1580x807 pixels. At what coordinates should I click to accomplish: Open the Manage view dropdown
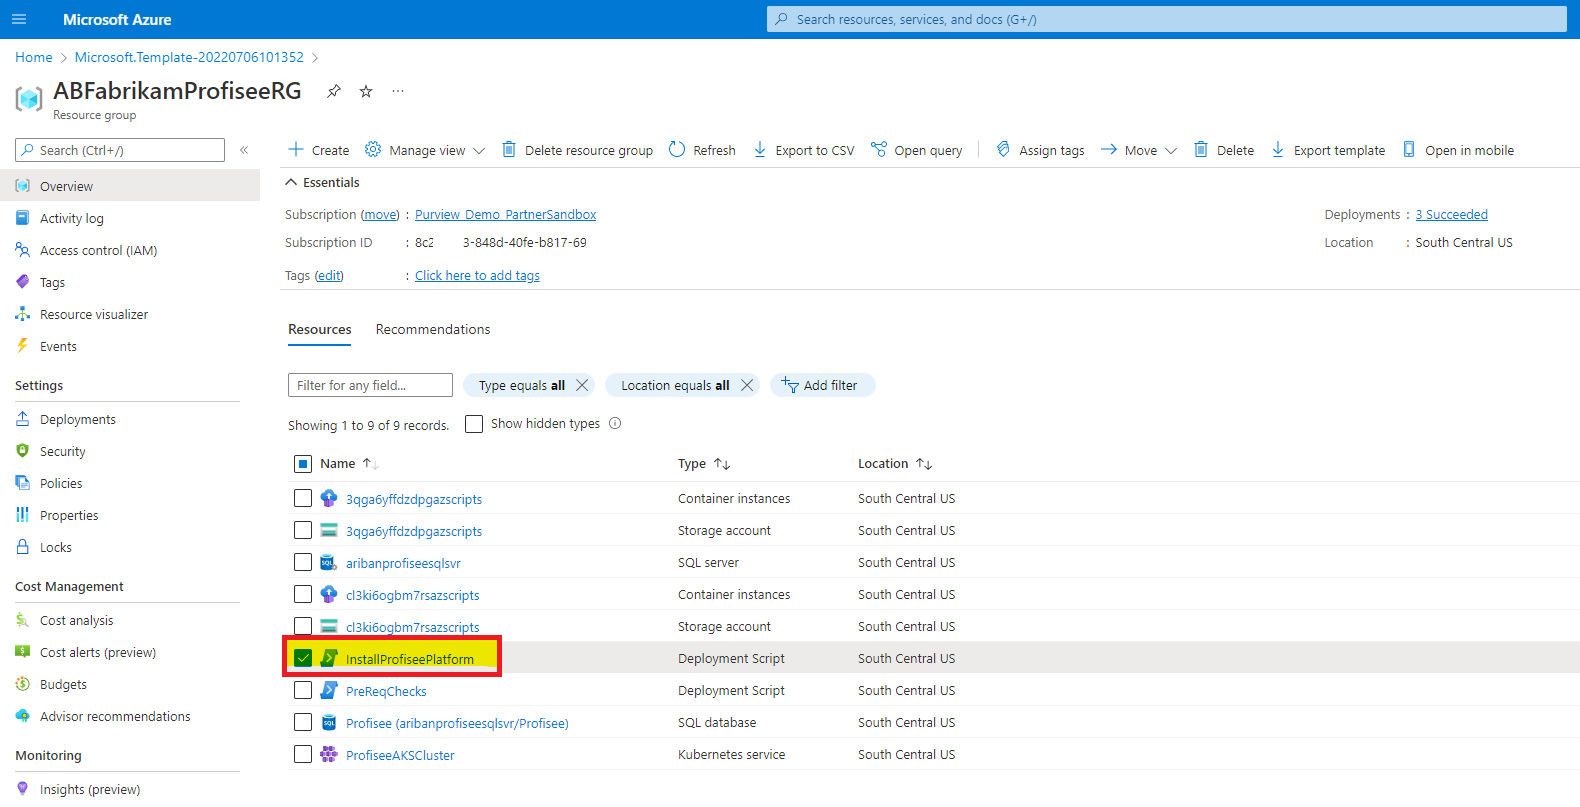[x=425, y=150]
